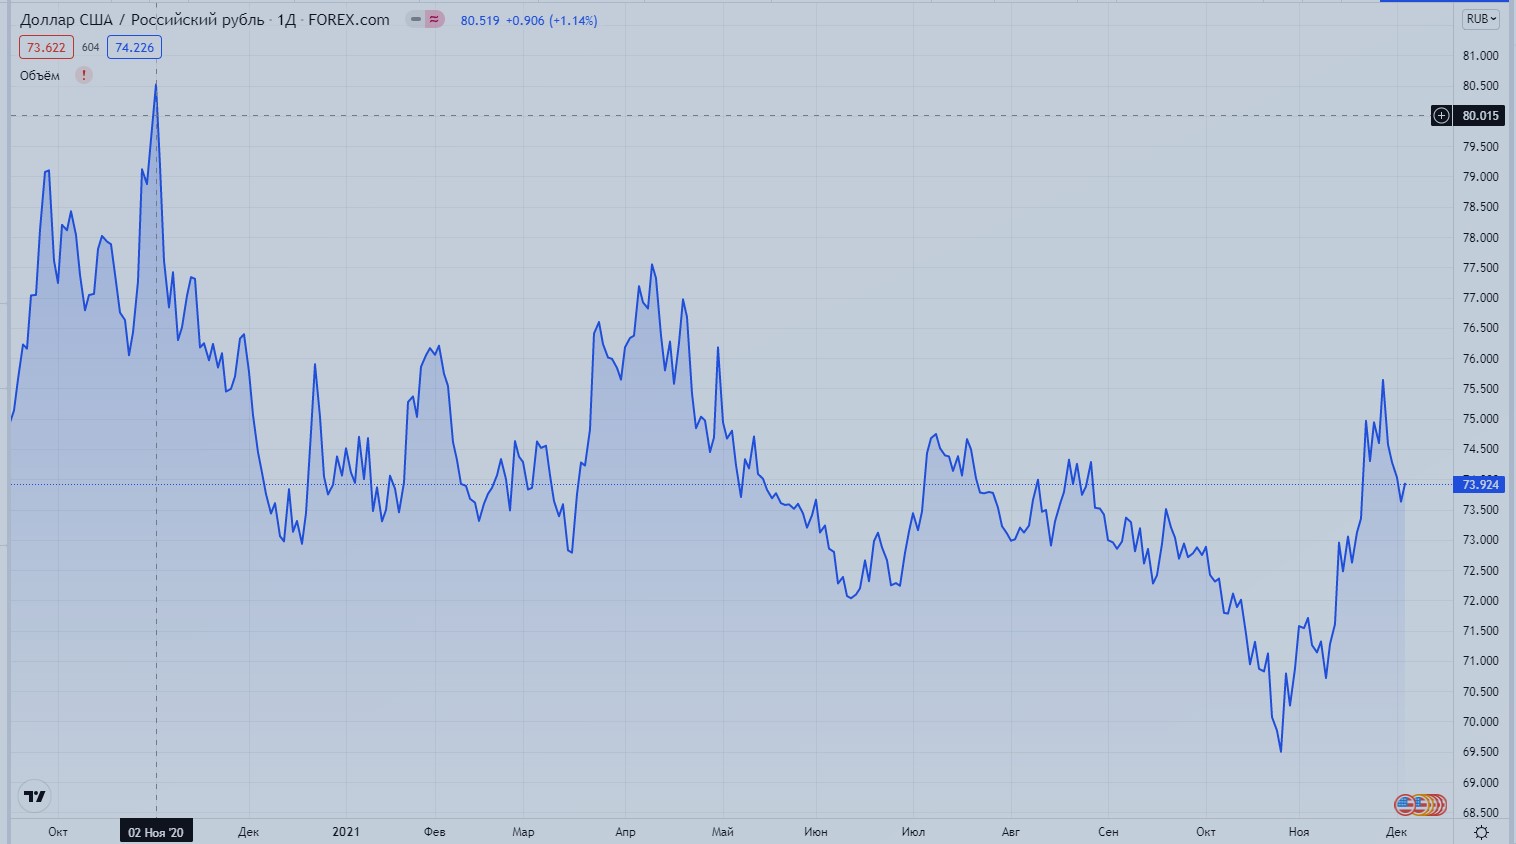Click the 2021 label on time axis
The image size is (1516, 844).
pyautogui.click(x=346, y=831)
